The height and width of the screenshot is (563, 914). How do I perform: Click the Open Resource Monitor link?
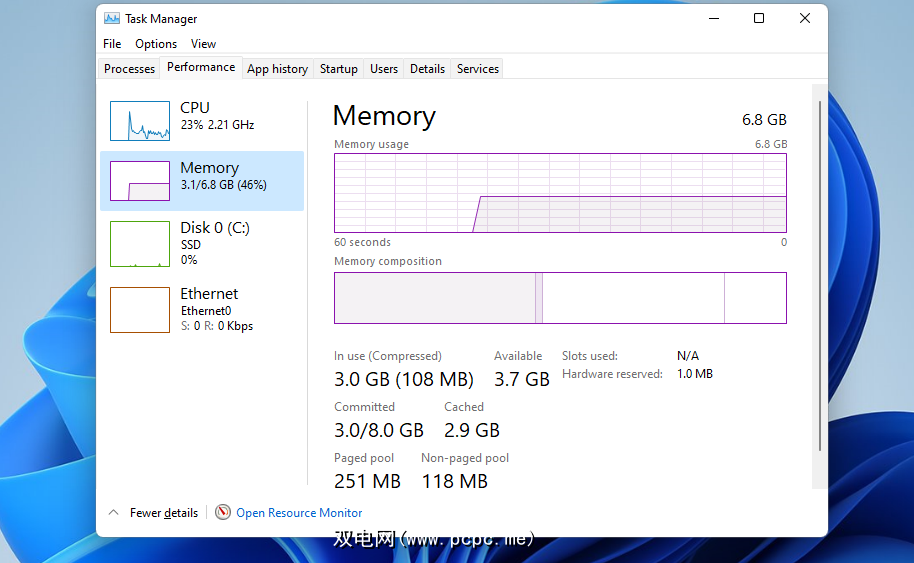[299, 512]
